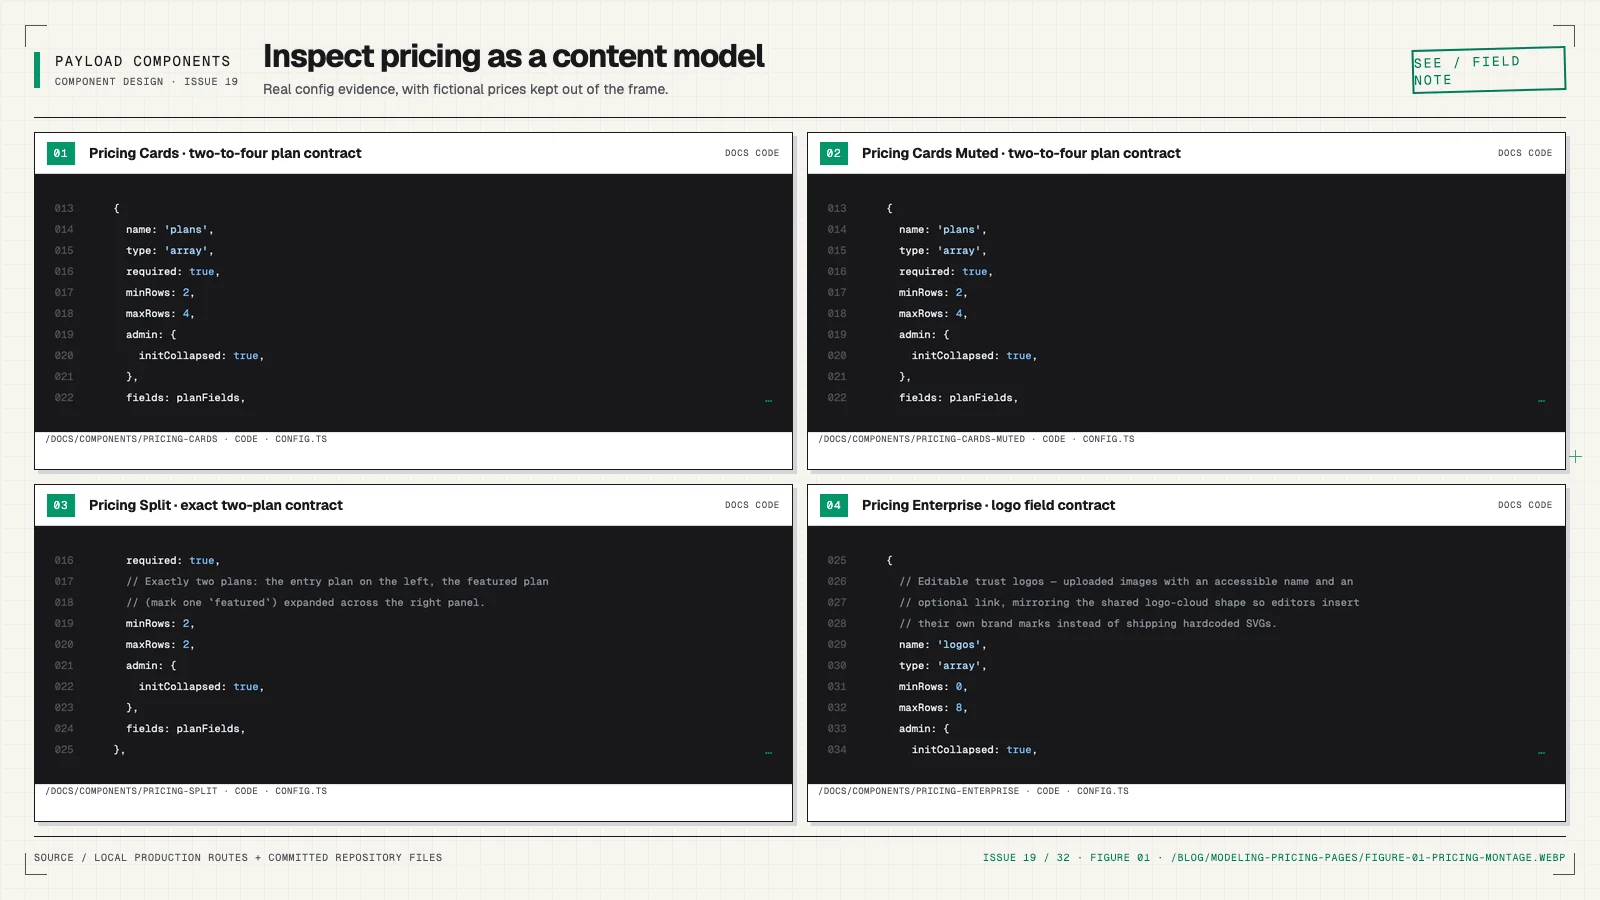Click the green ellipsis in Pricing Cards code panel
The width and height of the screenshot is (1600, 900).
768,400
